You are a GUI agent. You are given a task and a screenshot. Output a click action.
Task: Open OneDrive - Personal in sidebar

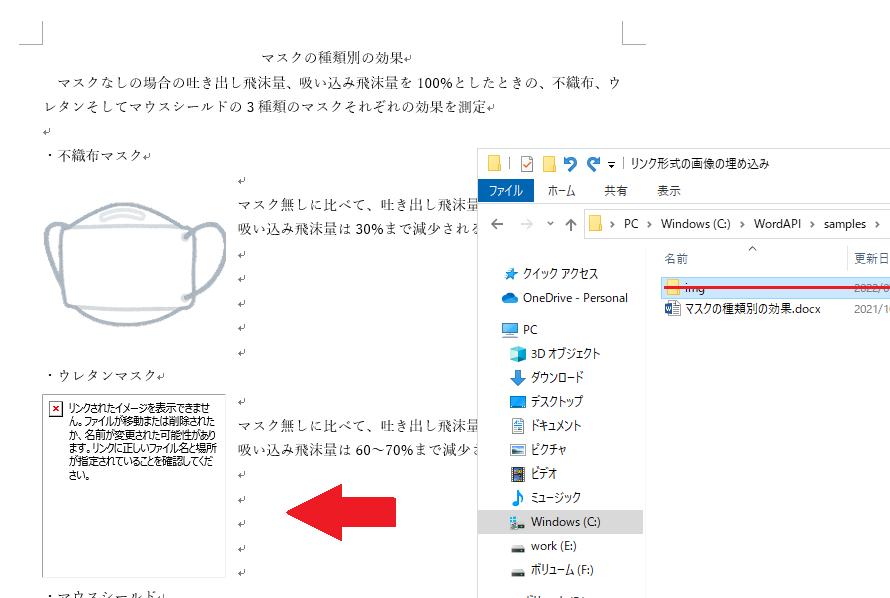pyautogui.click(x=575, y=298)
